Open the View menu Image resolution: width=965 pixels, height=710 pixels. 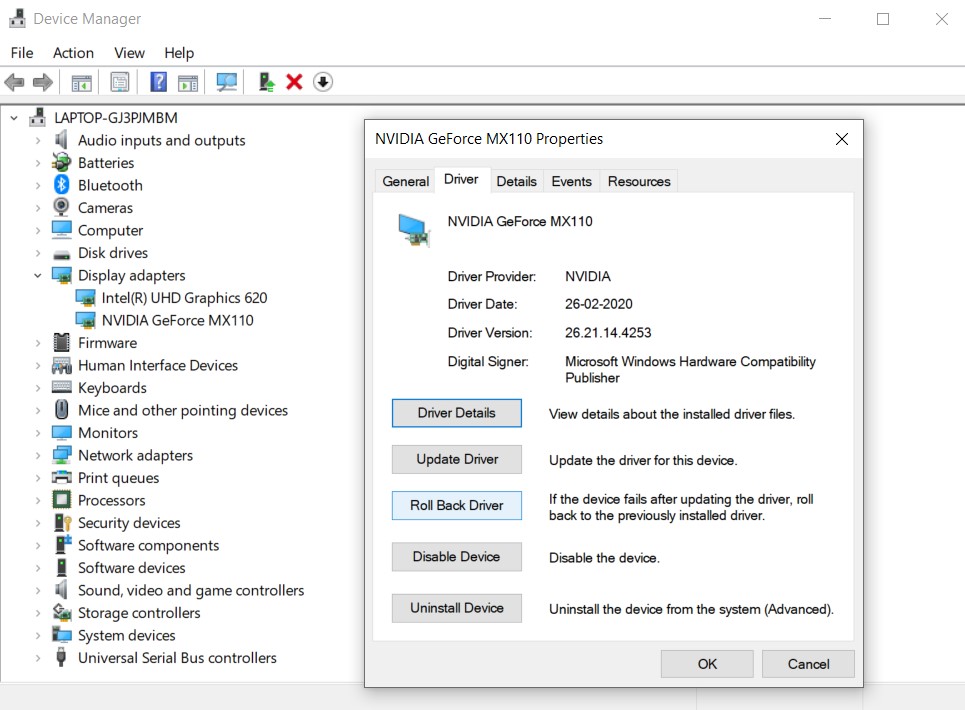(129, 53)
